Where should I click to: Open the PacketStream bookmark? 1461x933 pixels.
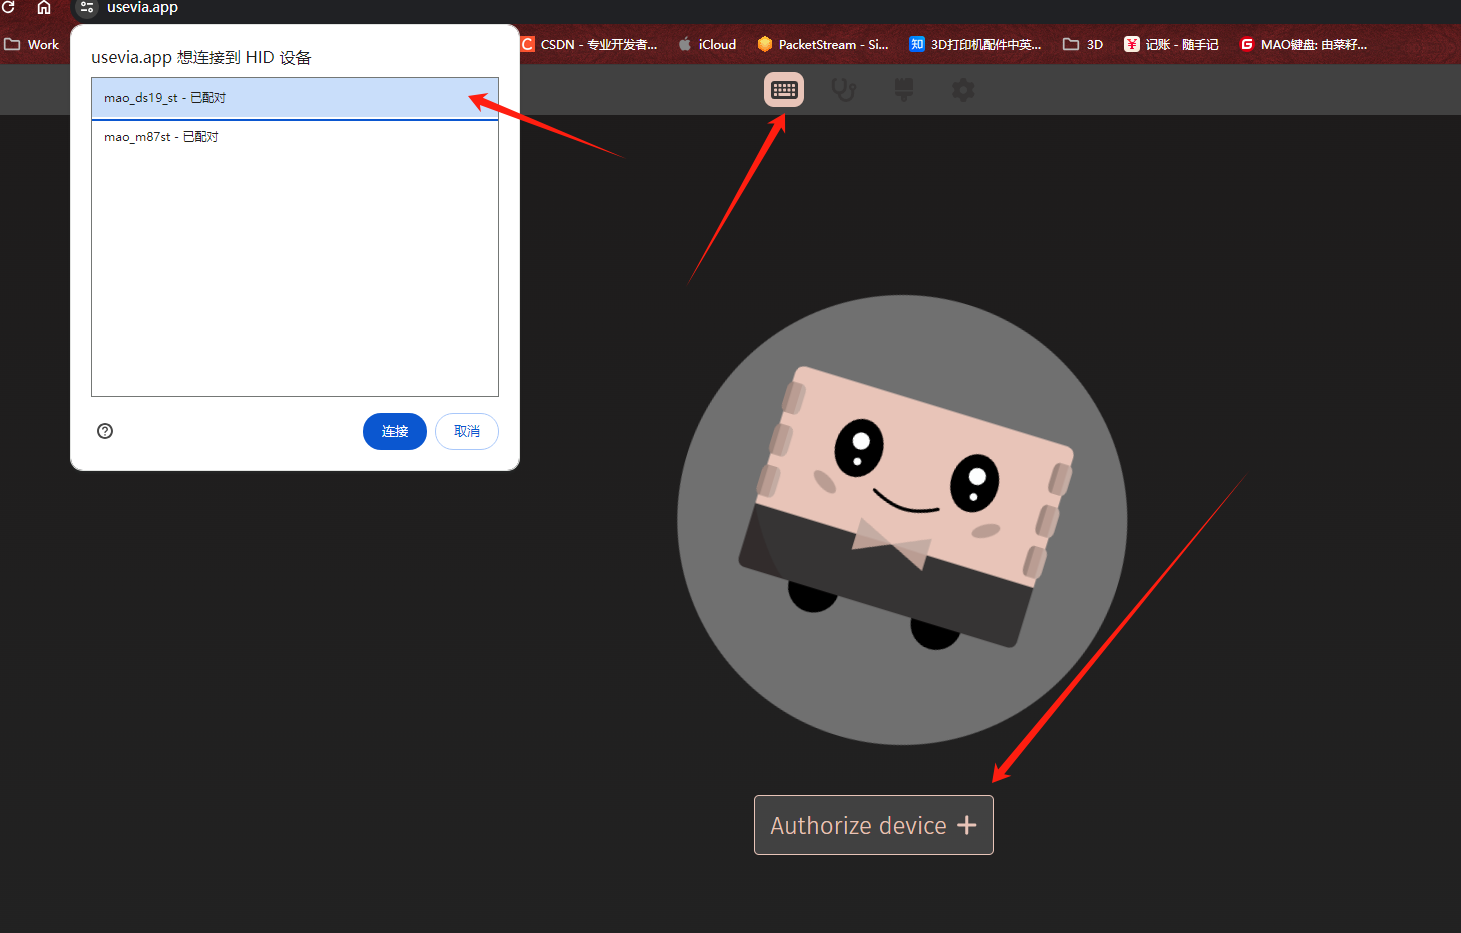click(x=823, y=44)
